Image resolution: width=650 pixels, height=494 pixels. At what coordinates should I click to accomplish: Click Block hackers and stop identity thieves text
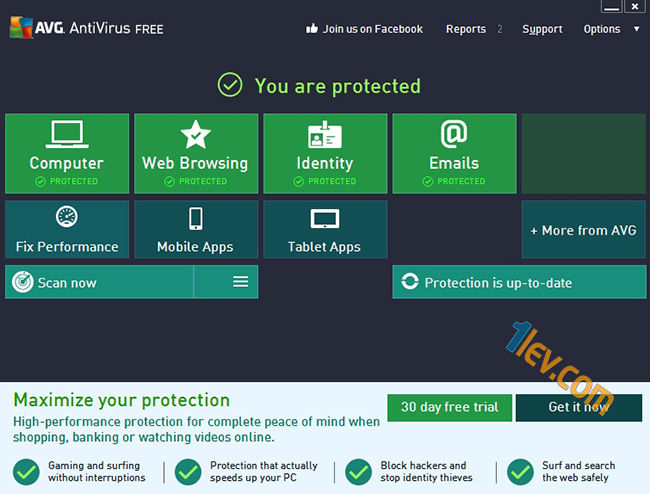coord(426,472)
